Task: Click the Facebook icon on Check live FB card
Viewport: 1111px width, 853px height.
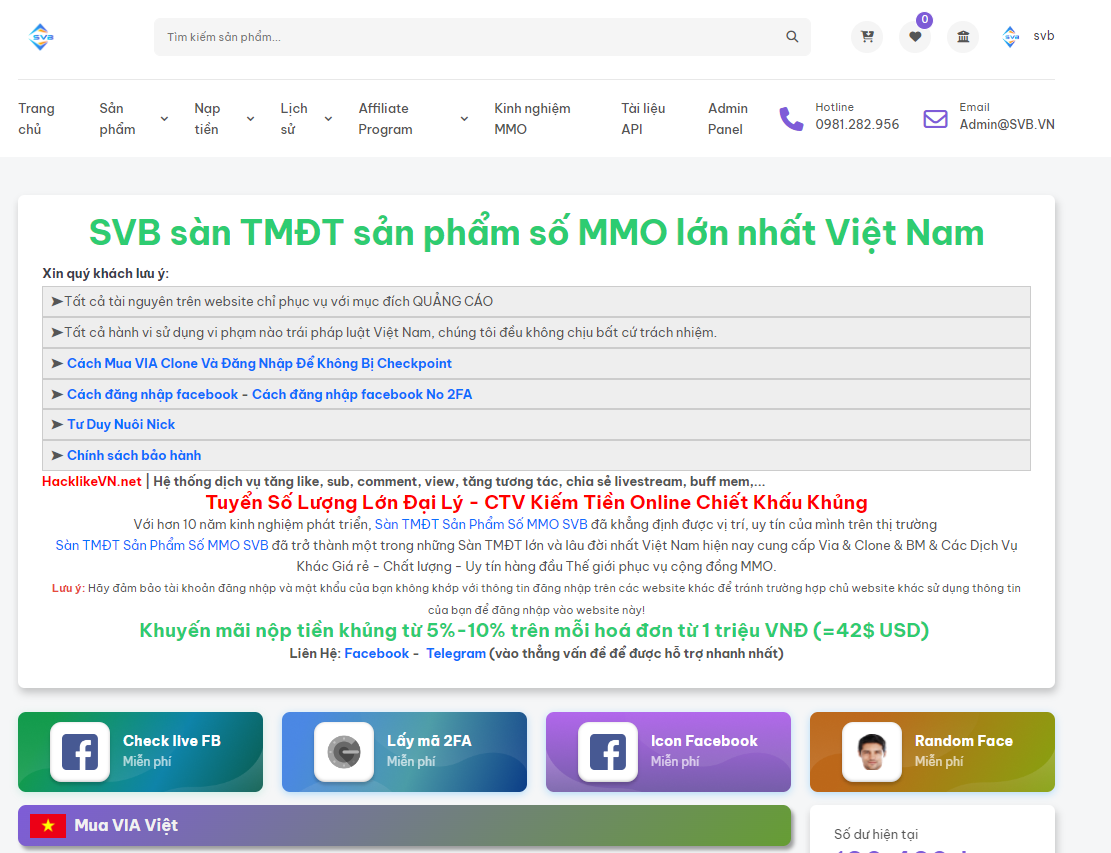Action: coord(80,752)
